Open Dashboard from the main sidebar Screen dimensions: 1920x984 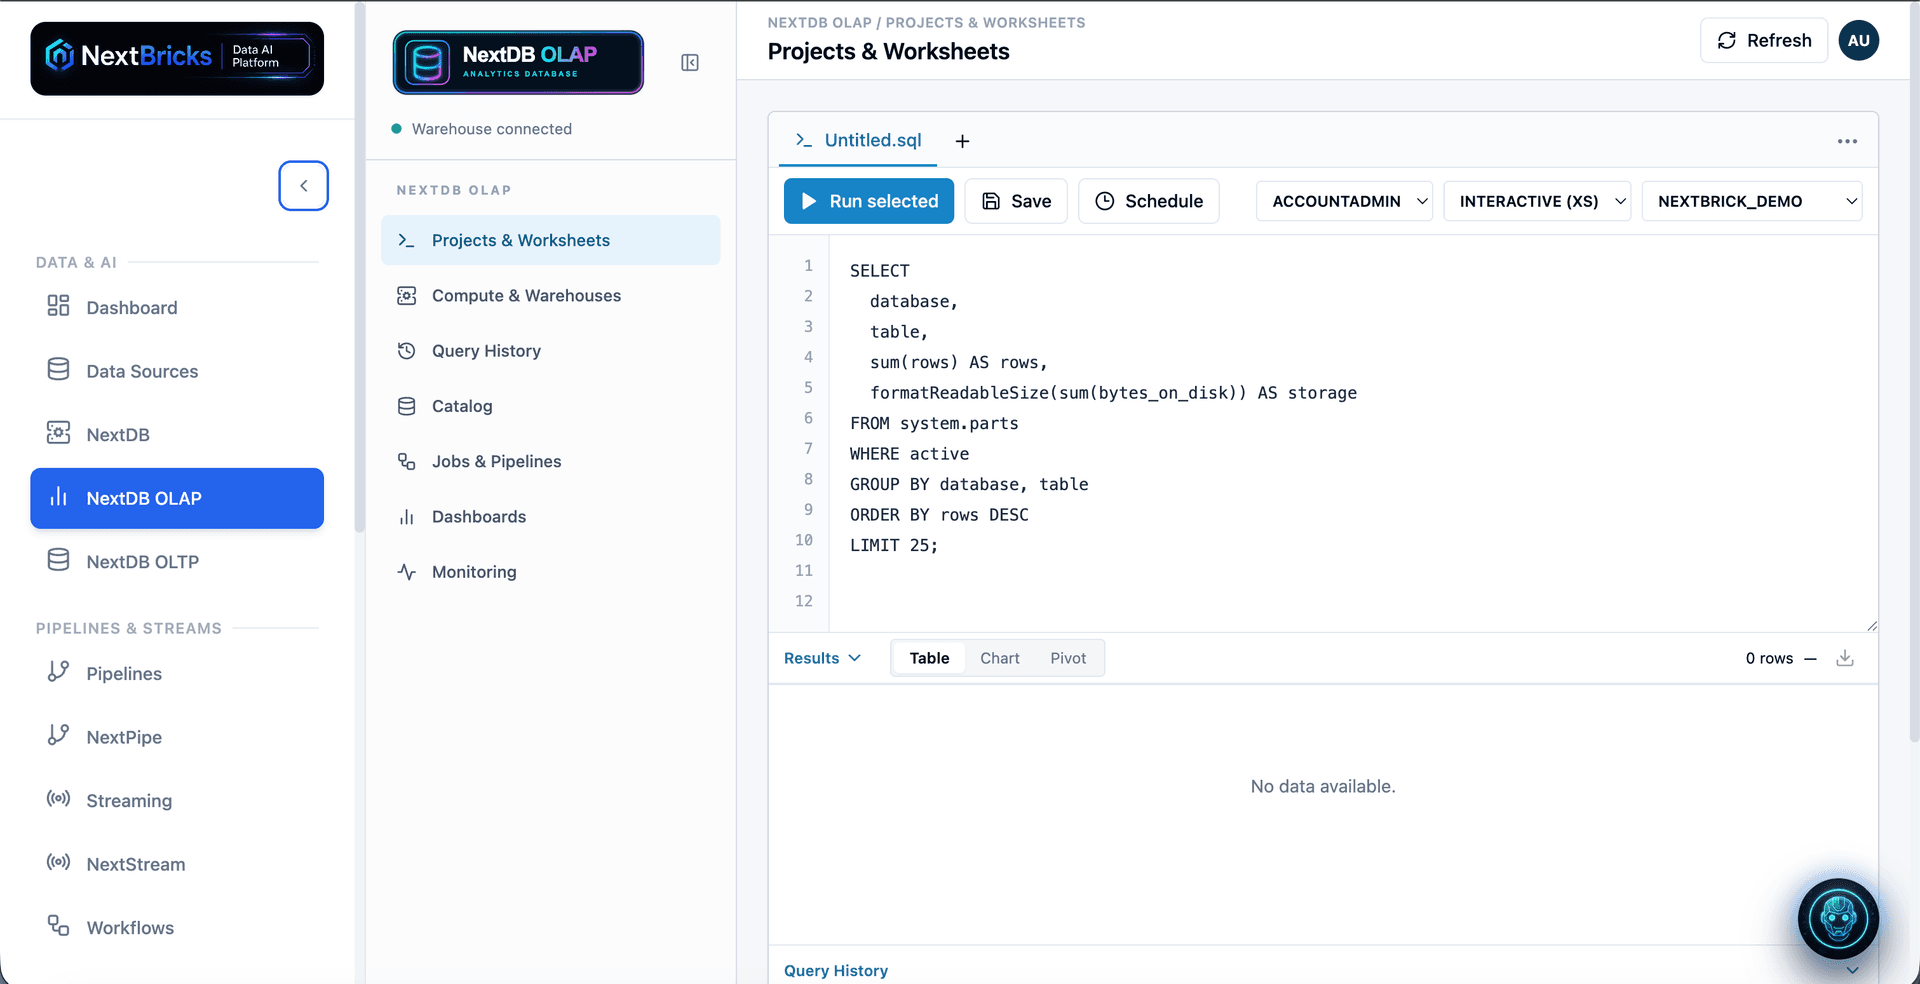coord(177,307)
